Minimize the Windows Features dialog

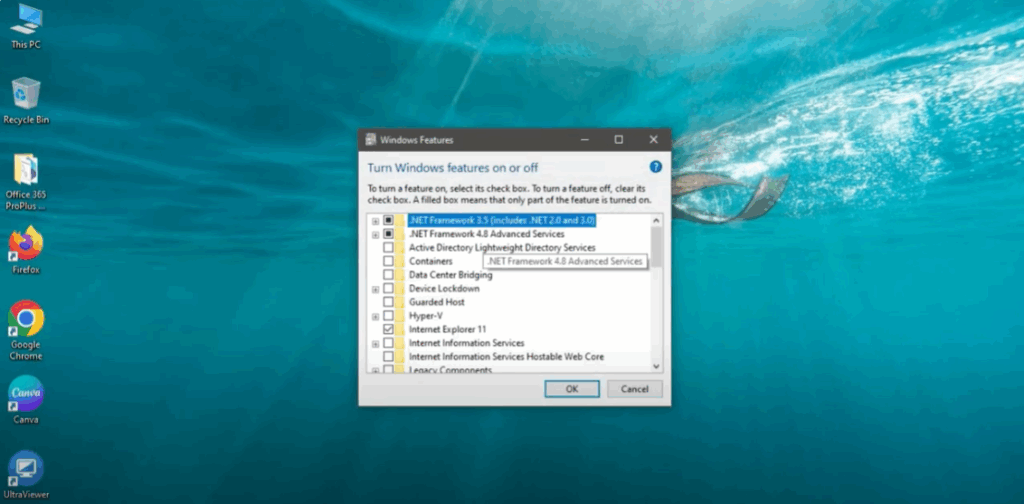(584, 140)
